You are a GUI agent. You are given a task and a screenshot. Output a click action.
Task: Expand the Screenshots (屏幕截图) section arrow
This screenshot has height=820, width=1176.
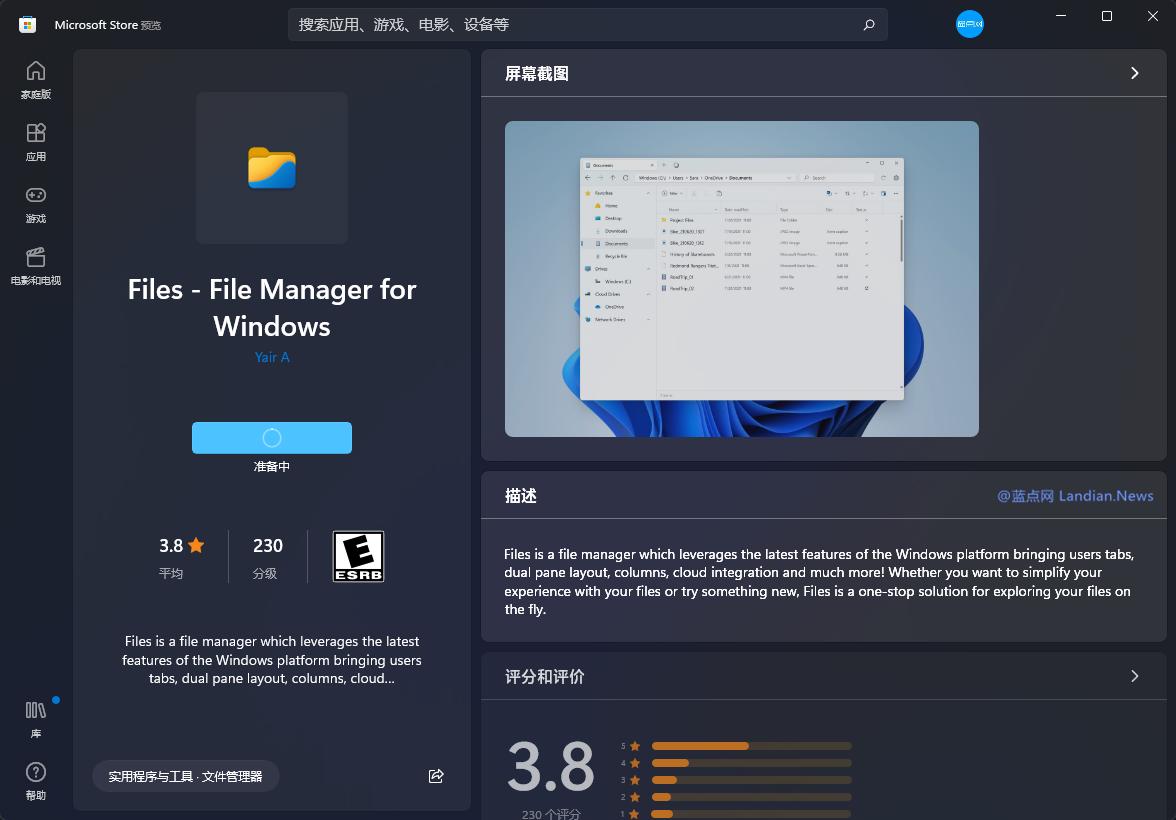(x=1135, y=73)
